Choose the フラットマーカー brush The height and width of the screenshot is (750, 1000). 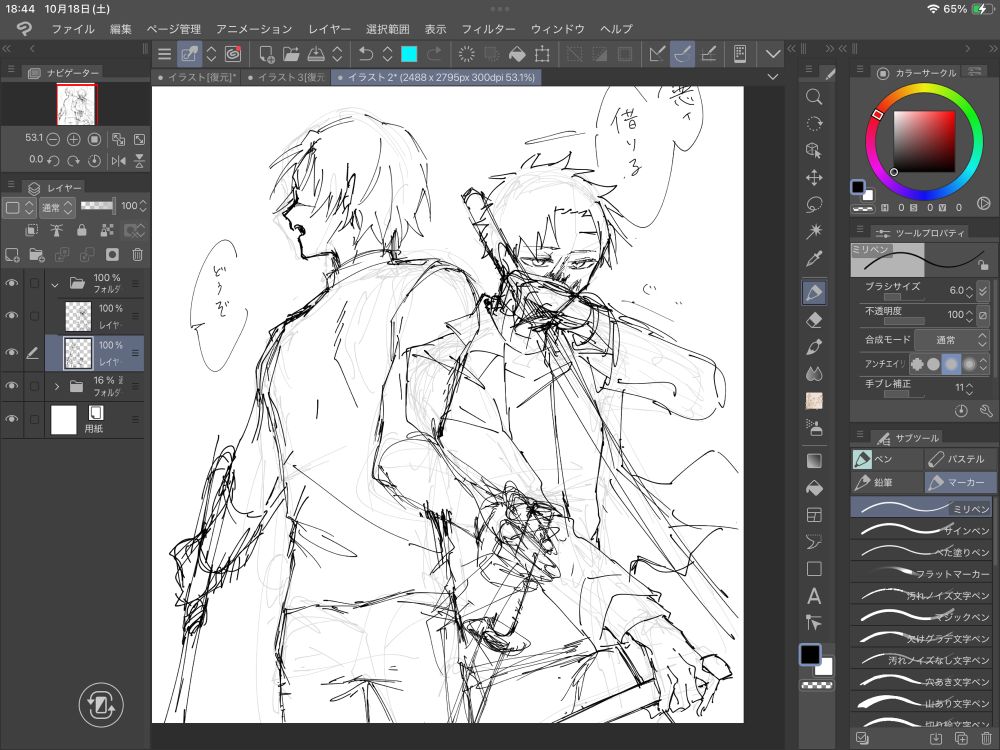(x=921, y=573)
